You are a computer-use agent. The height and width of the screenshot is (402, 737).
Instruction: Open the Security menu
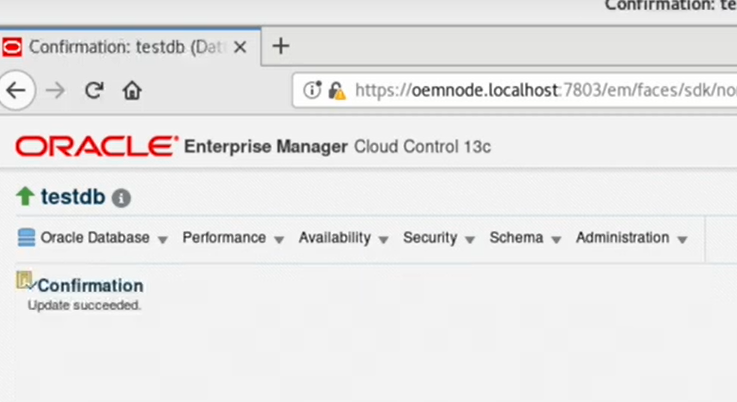(438, 238)
